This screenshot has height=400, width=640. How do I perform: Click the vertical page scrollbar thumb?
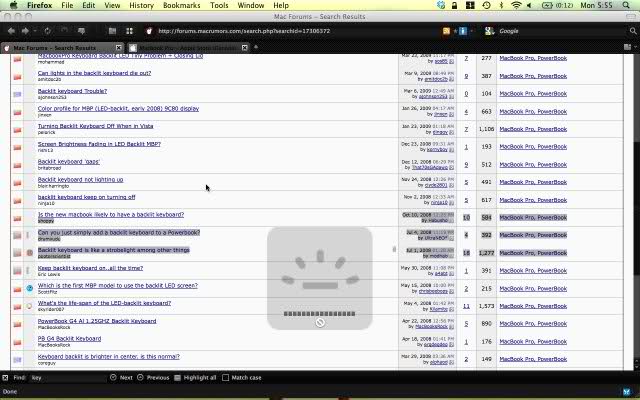636,208
